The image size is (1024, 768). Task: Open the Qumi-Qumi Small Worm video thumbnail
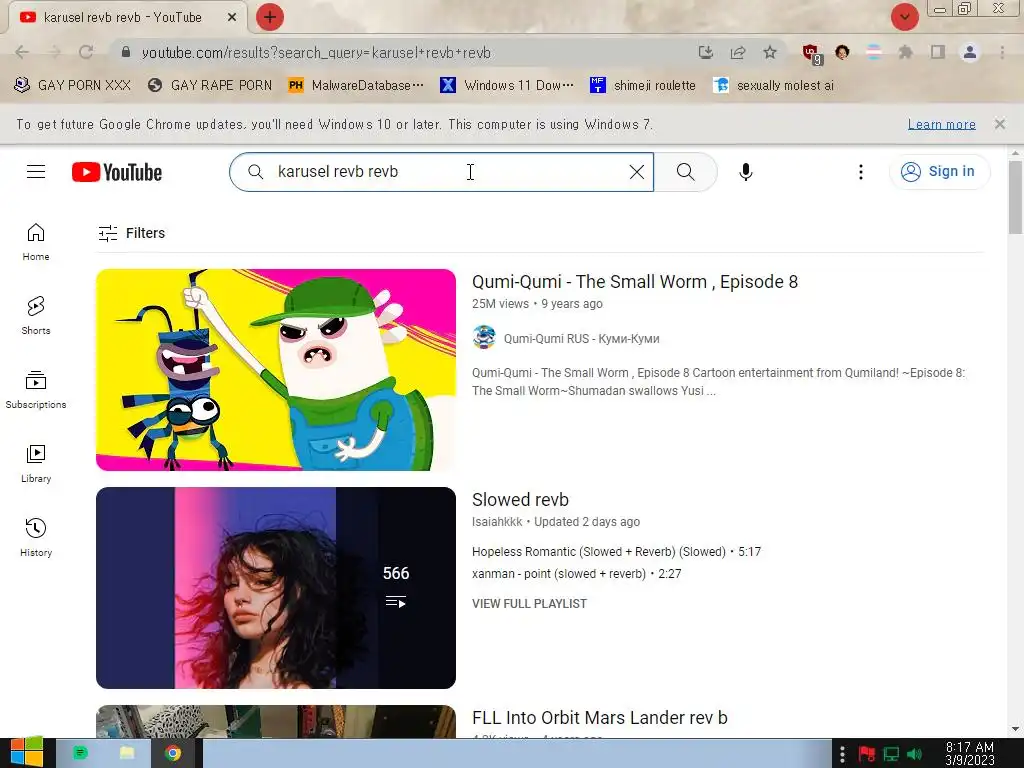[276, 370]
